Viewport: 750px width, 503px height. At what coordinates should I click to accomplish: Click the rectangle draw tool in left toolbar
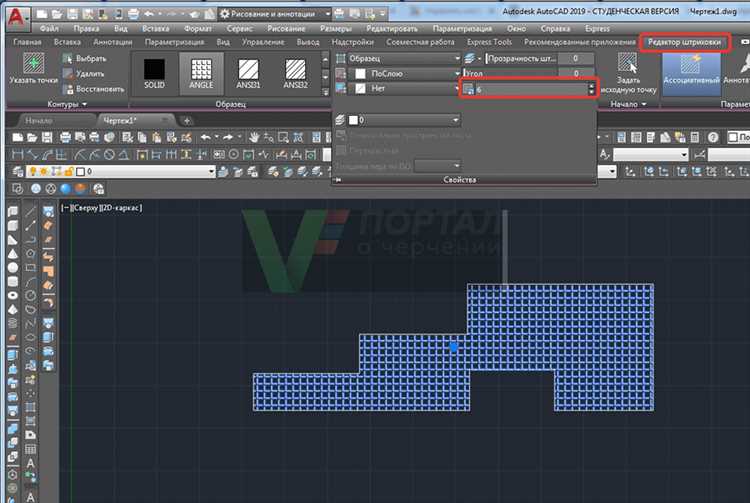[30, 267]
